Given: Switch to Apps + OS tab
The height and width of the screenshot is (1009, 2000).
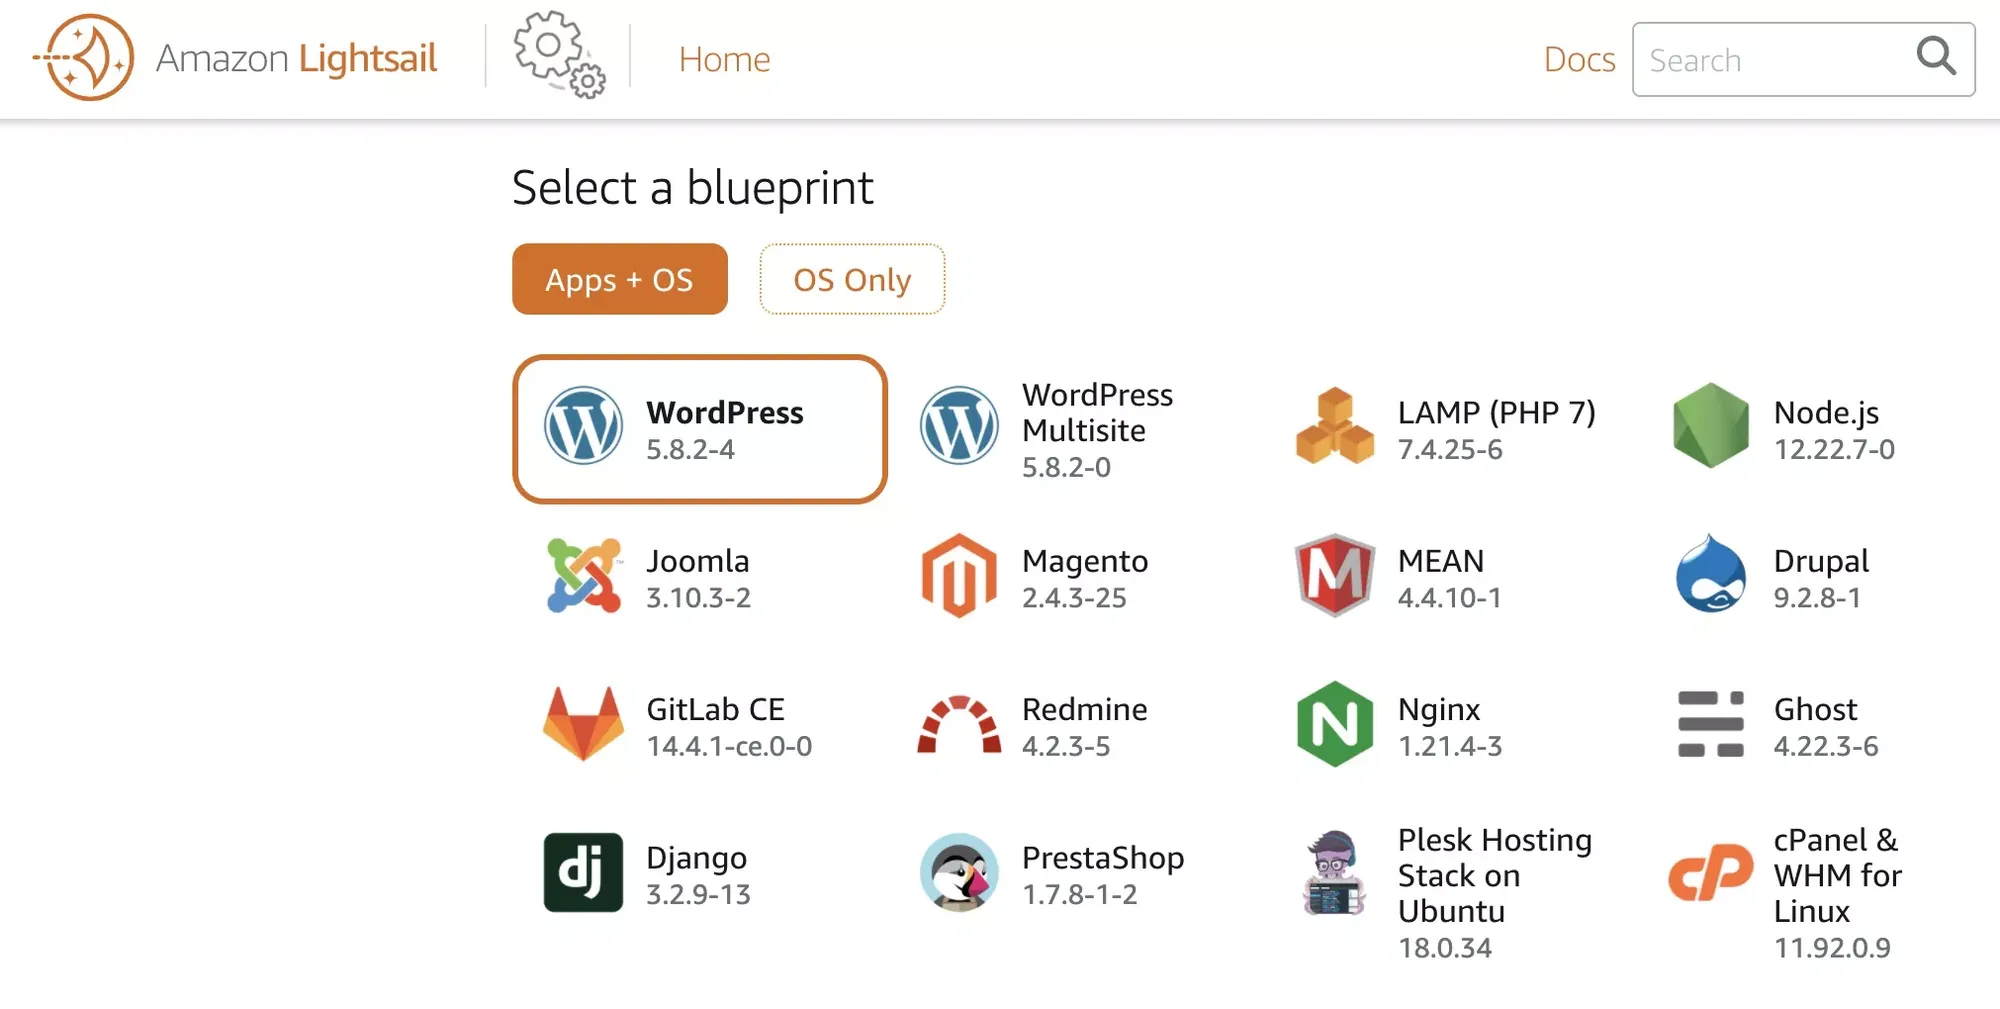Looking at the screenshot, I should click(620, 279).
